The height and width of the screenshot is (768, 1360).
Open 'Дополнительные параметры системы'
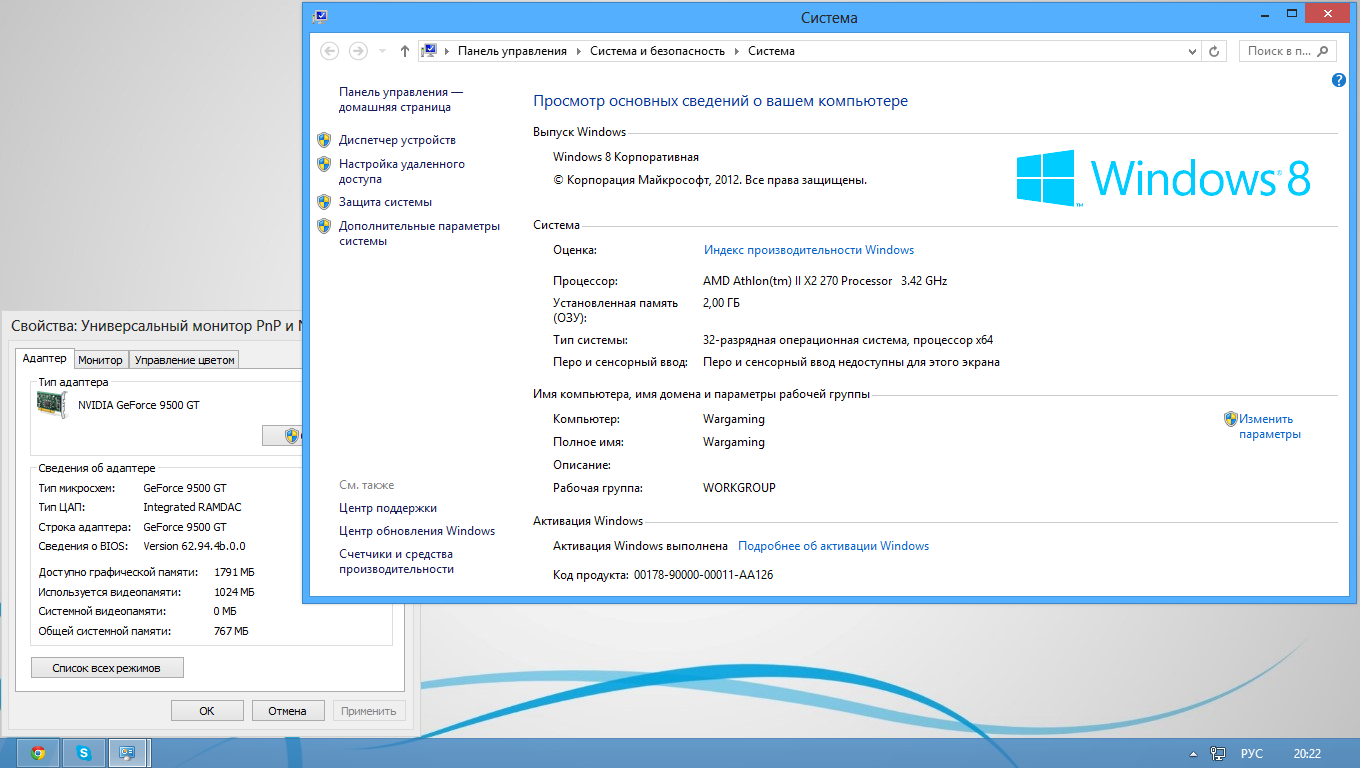click(x=419, y=233)
